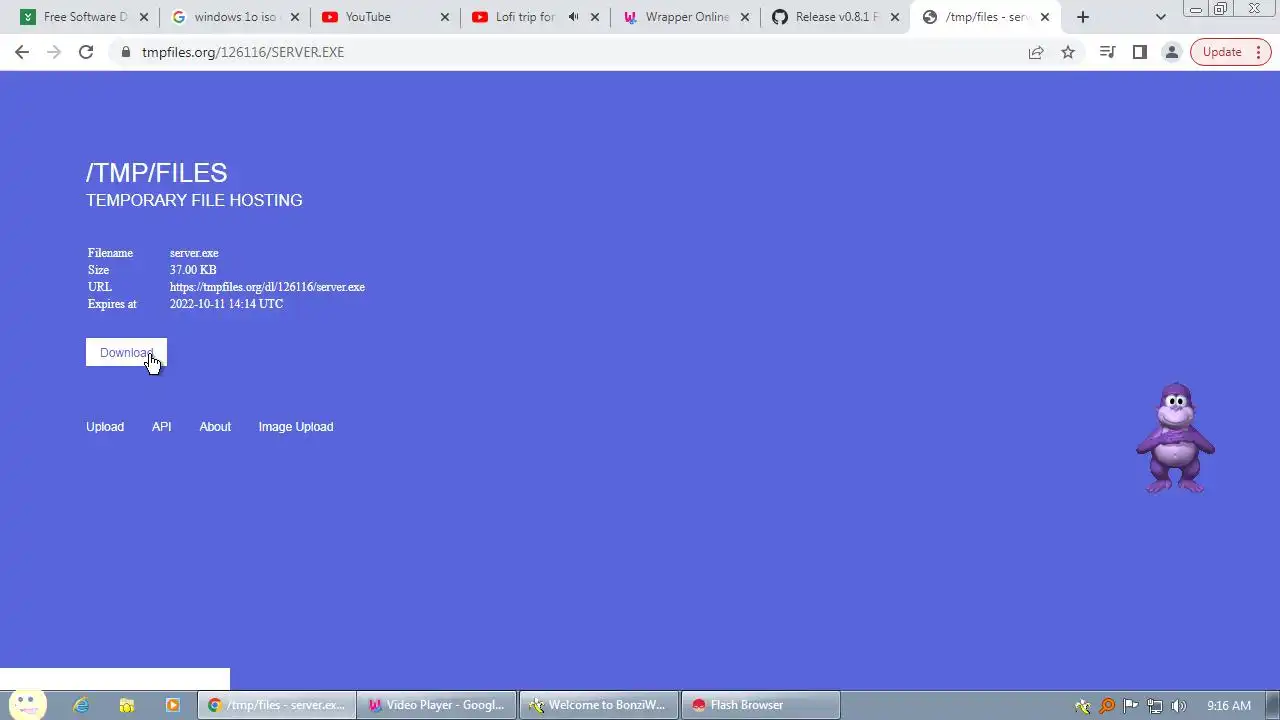
Task: Open the file explorer taskbar icon
Action: click(127, 705)
